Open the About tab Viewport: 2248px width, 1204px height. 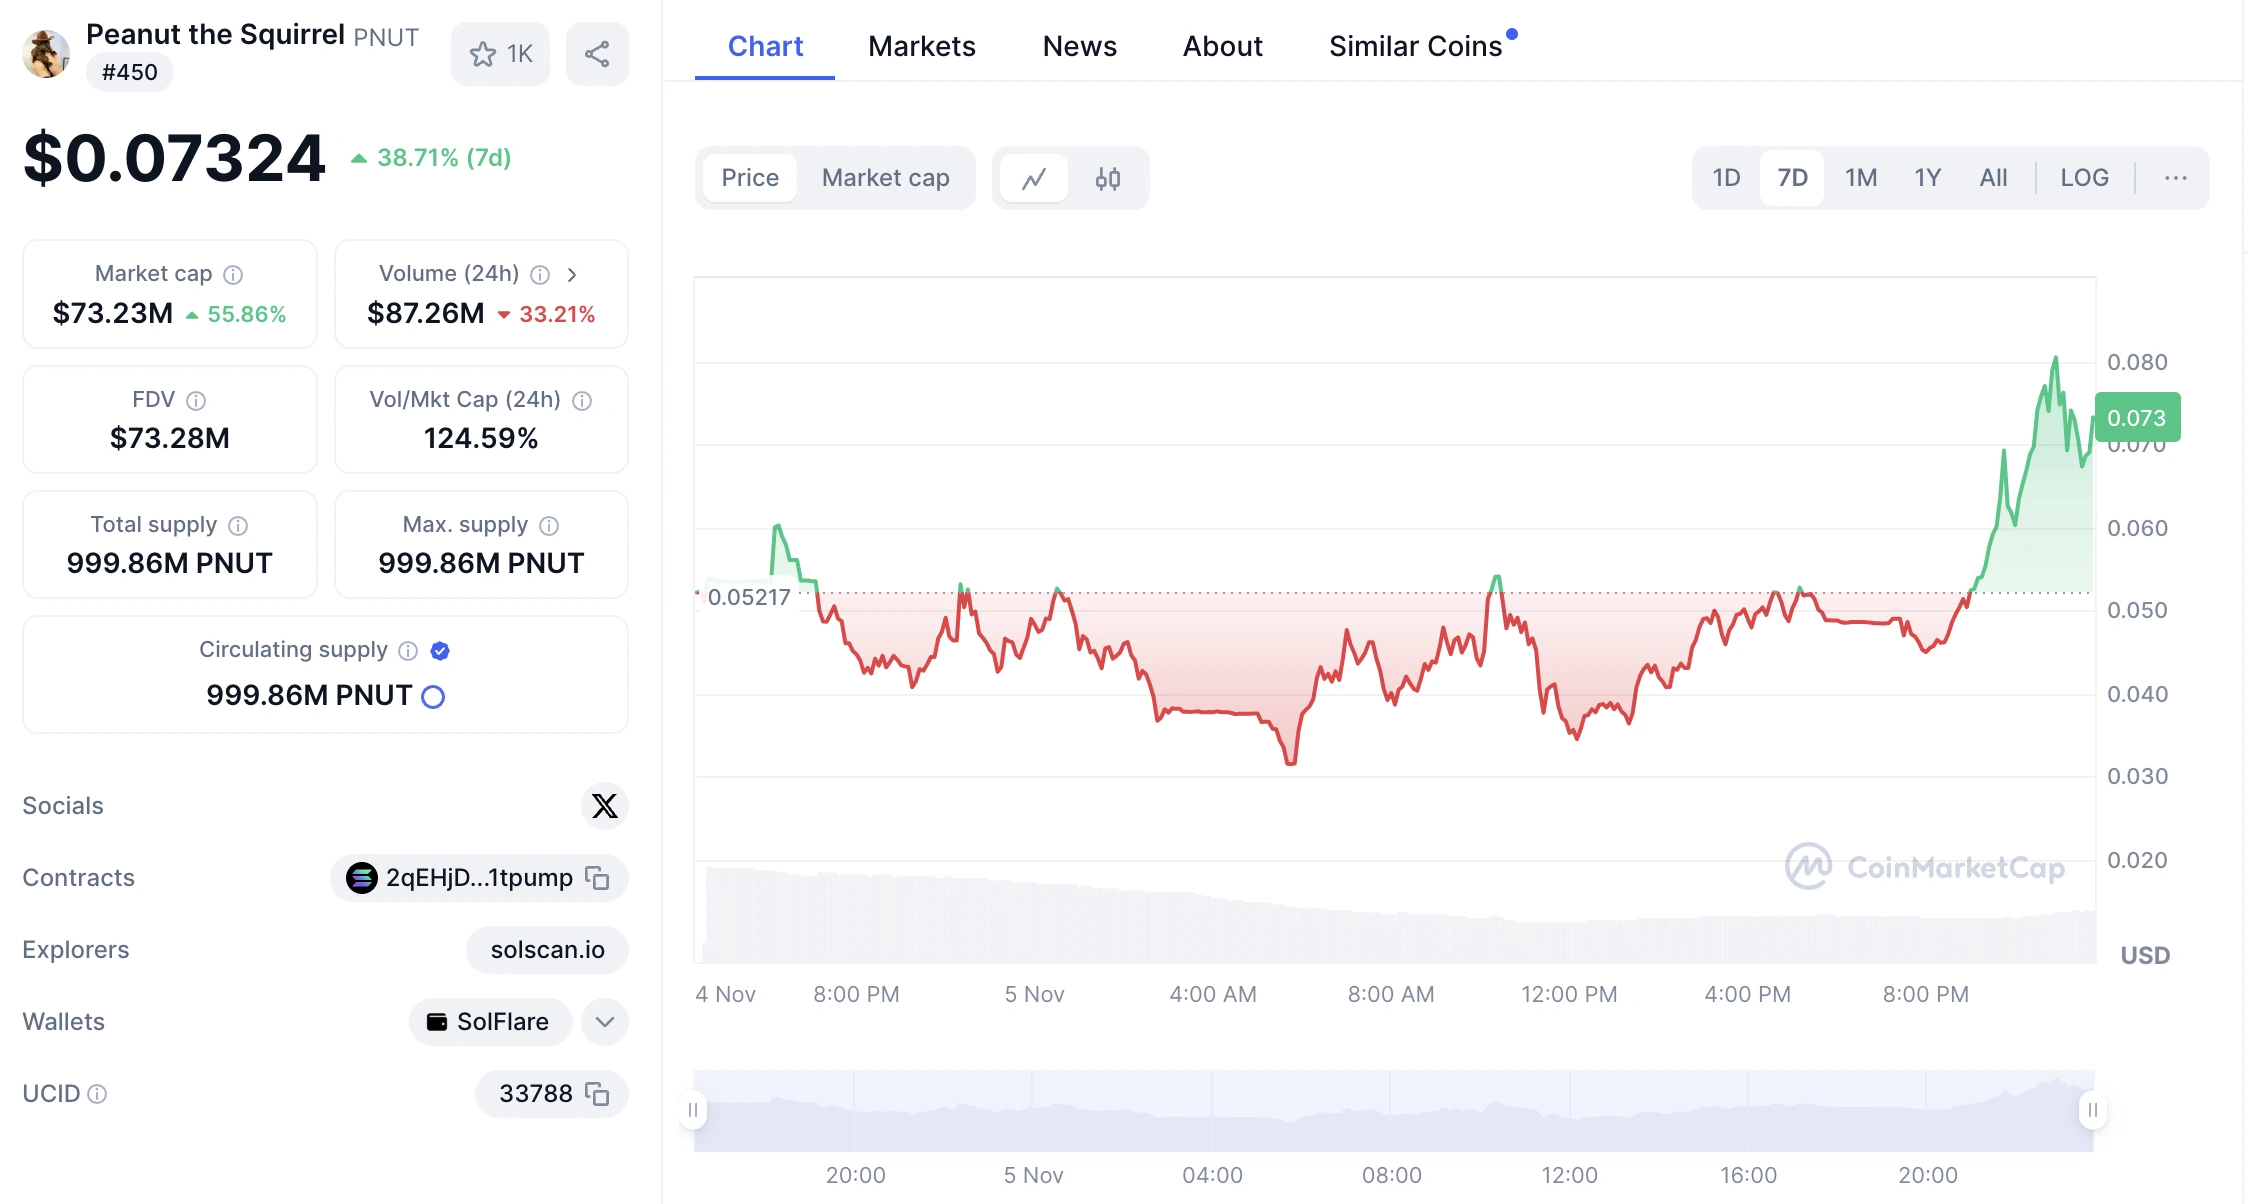click(1222, 46)
